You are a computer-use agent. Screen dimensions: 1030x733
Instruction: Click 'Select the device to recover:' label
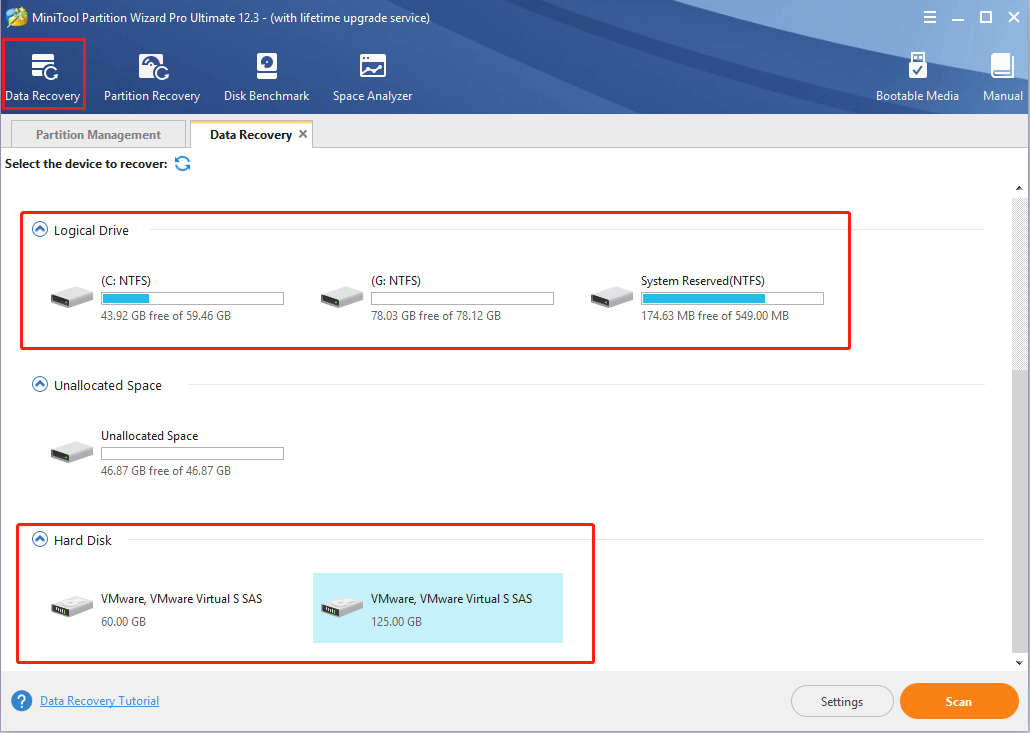coord(87,164)
